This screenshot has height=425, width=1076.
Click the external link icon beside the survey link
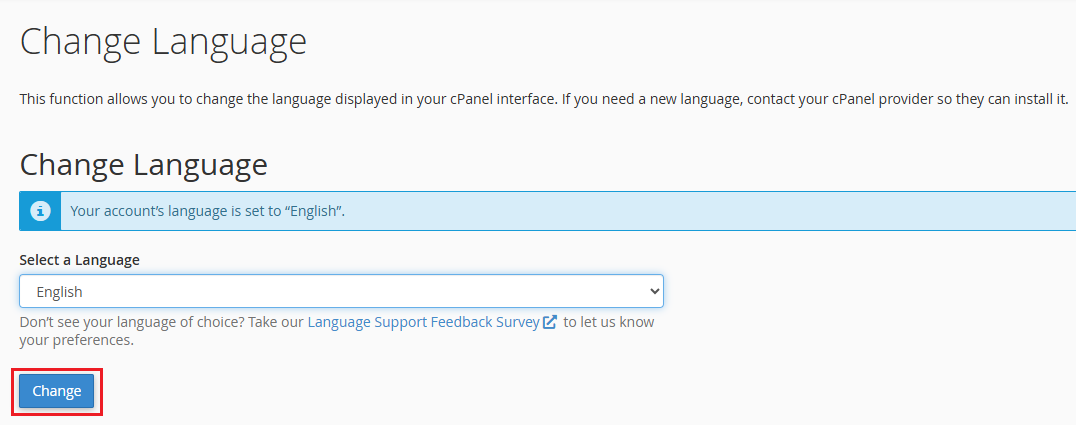point(550,322)
